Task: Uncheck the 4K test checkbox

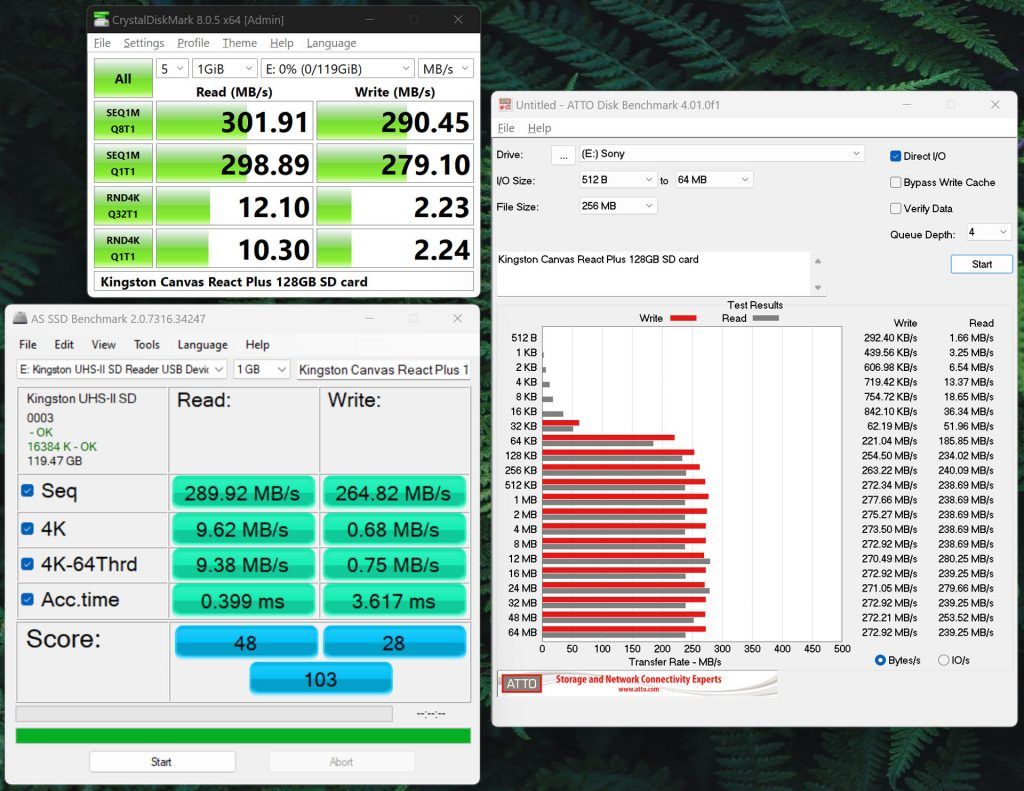Action: click(x=27, y=528)
